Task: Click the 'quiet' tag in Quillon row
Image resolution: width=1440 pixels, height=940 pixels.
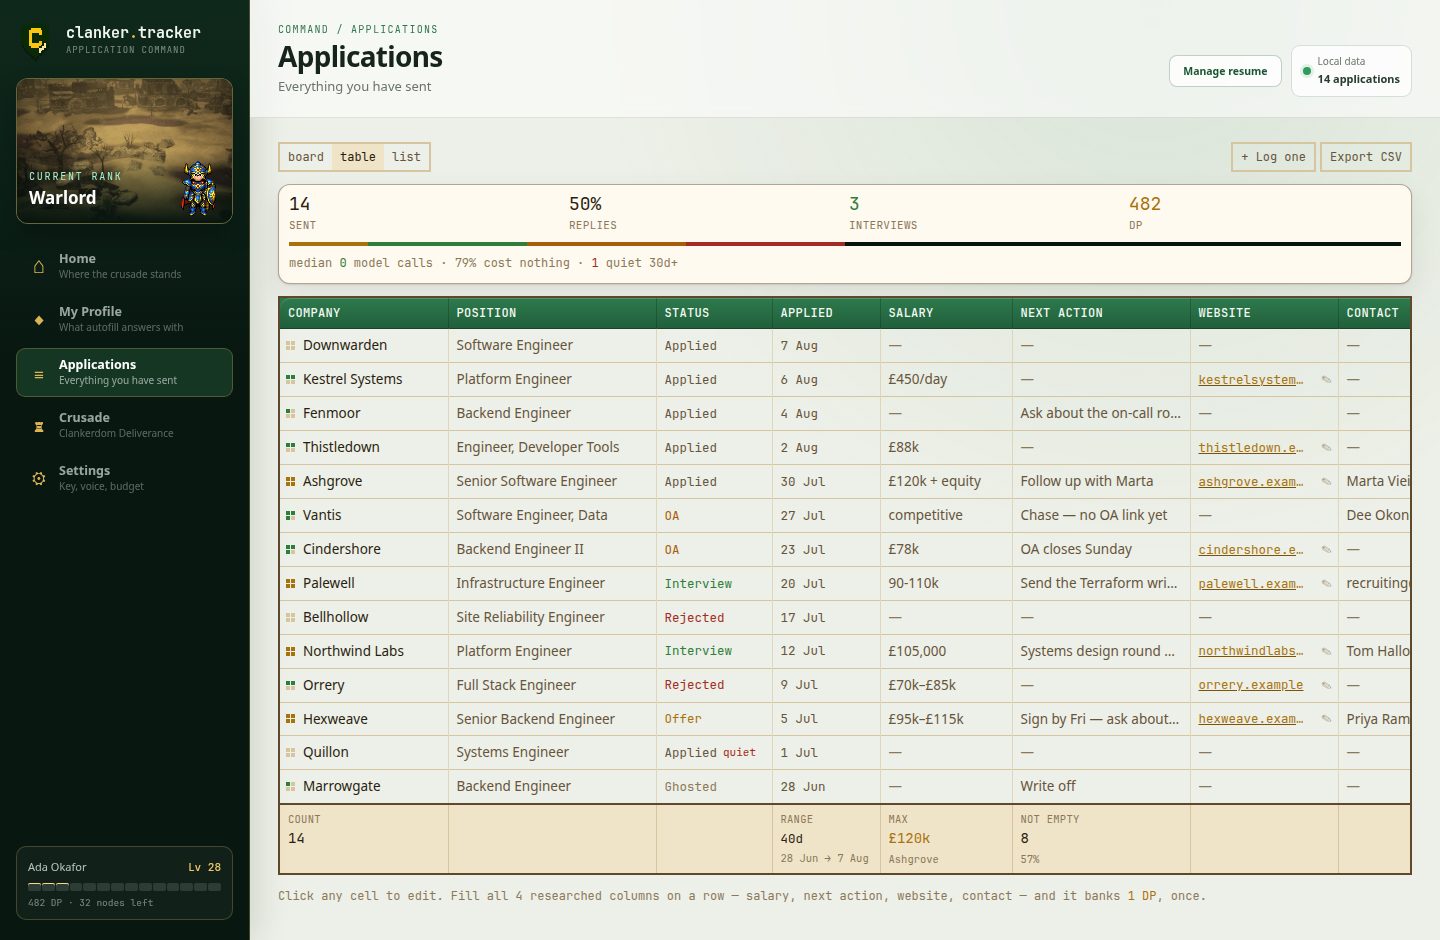Action: pyautogui.click(x=739, y=753)
